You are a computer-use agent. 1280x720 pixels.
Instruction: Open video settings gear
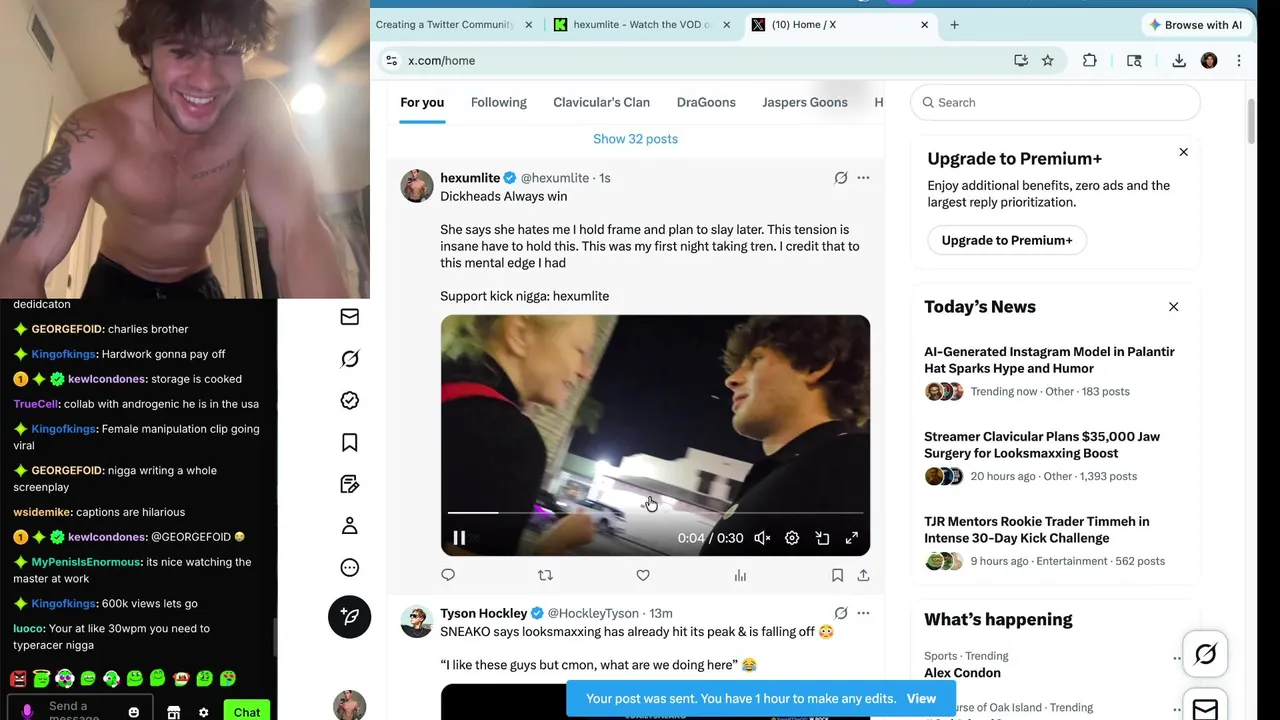click(x=792, y=538)
